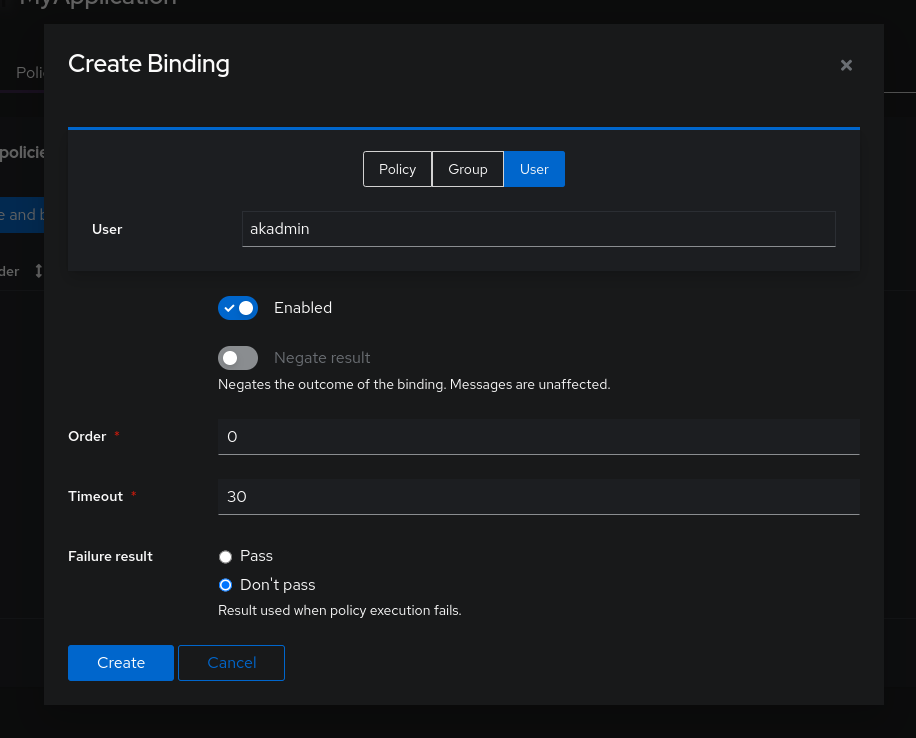Click the Create Binding dialog title

[149, 64]
